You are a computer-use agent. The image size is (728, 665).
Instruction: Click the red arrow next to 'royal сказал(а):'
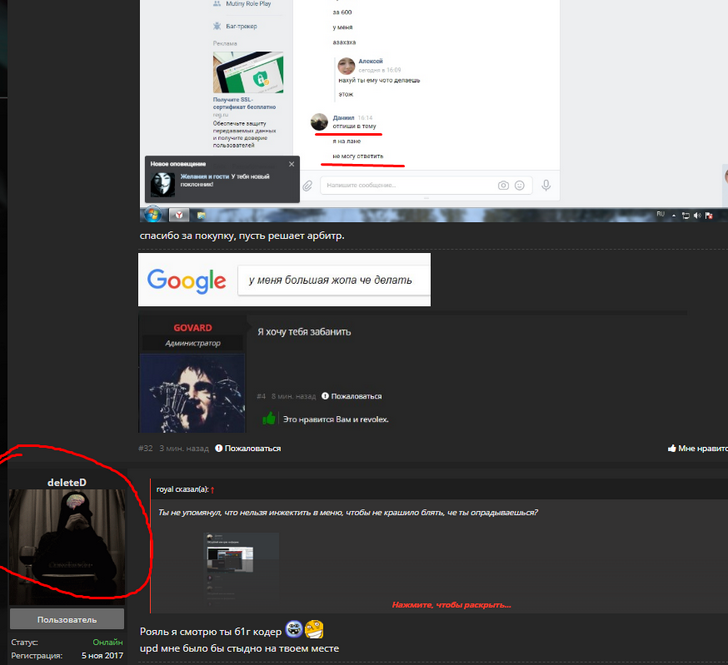[212, 490]
